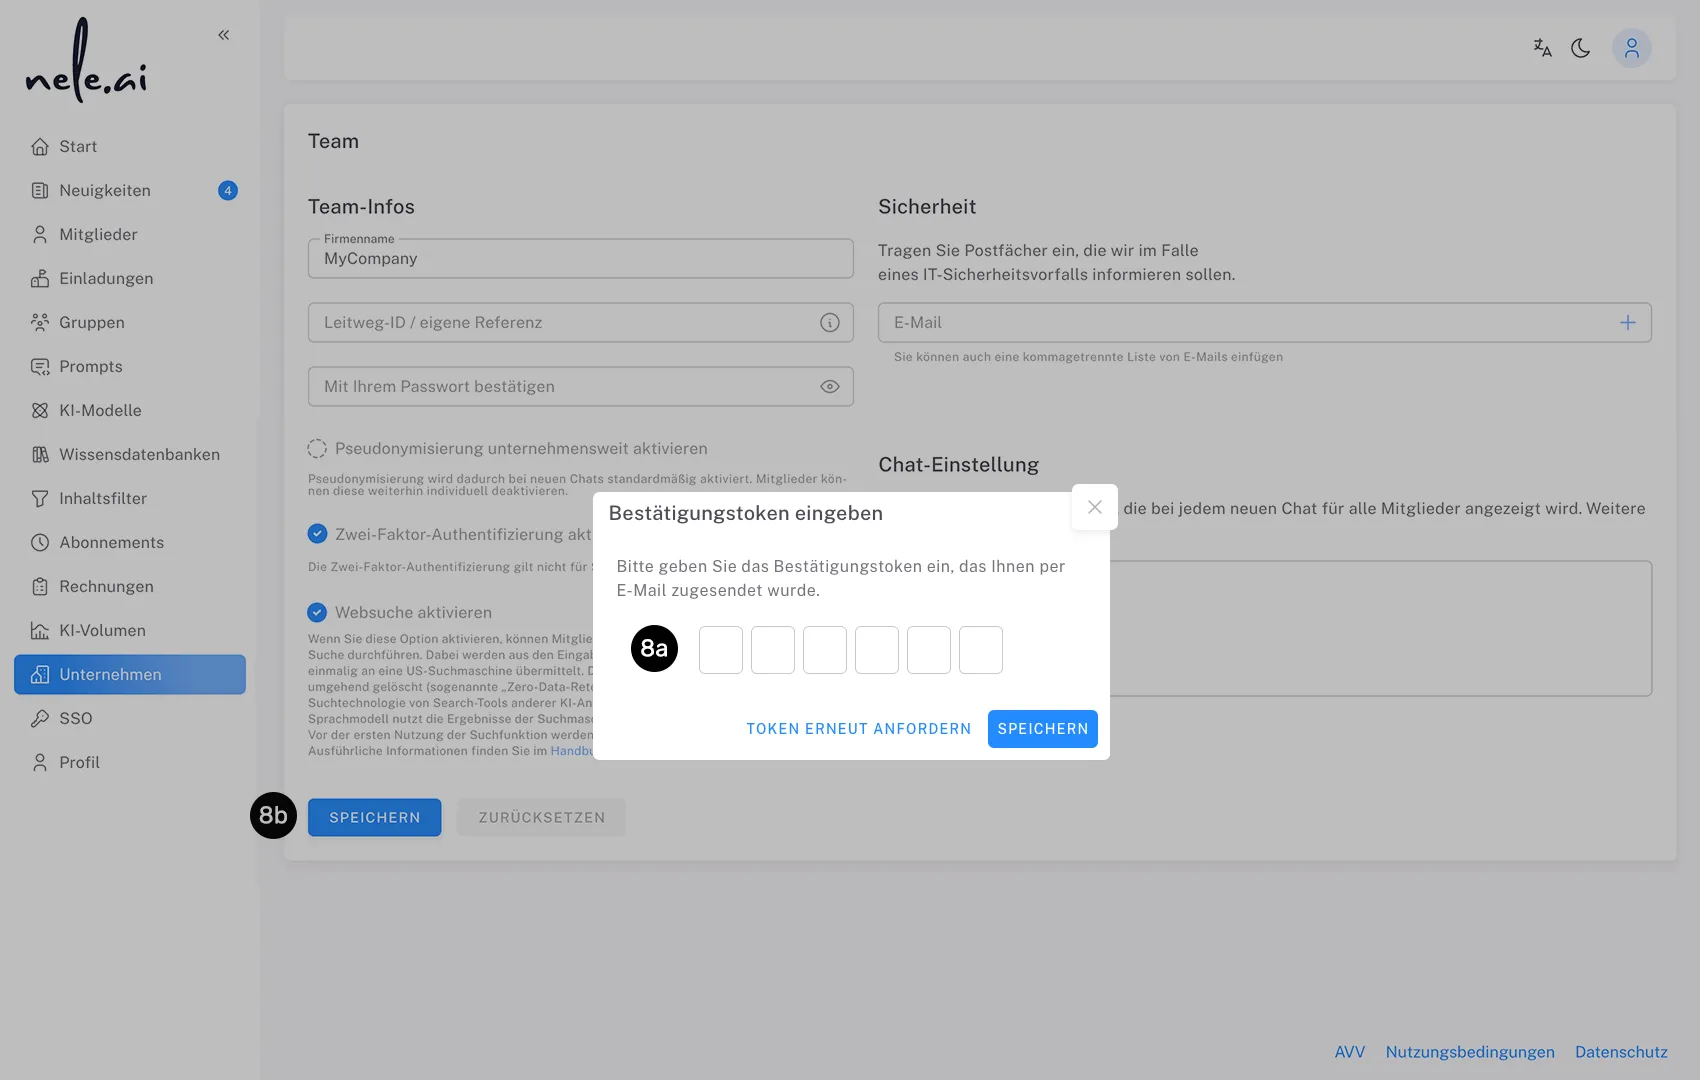Open the Datenschutz link
The image size is (1700, 1080).
point(1621,1051)
